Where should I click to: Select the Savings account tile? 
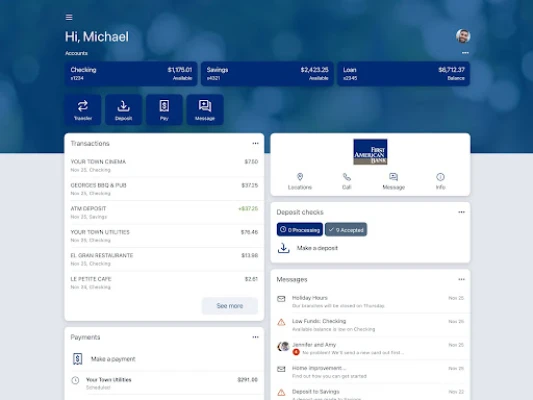coord(267,74)
